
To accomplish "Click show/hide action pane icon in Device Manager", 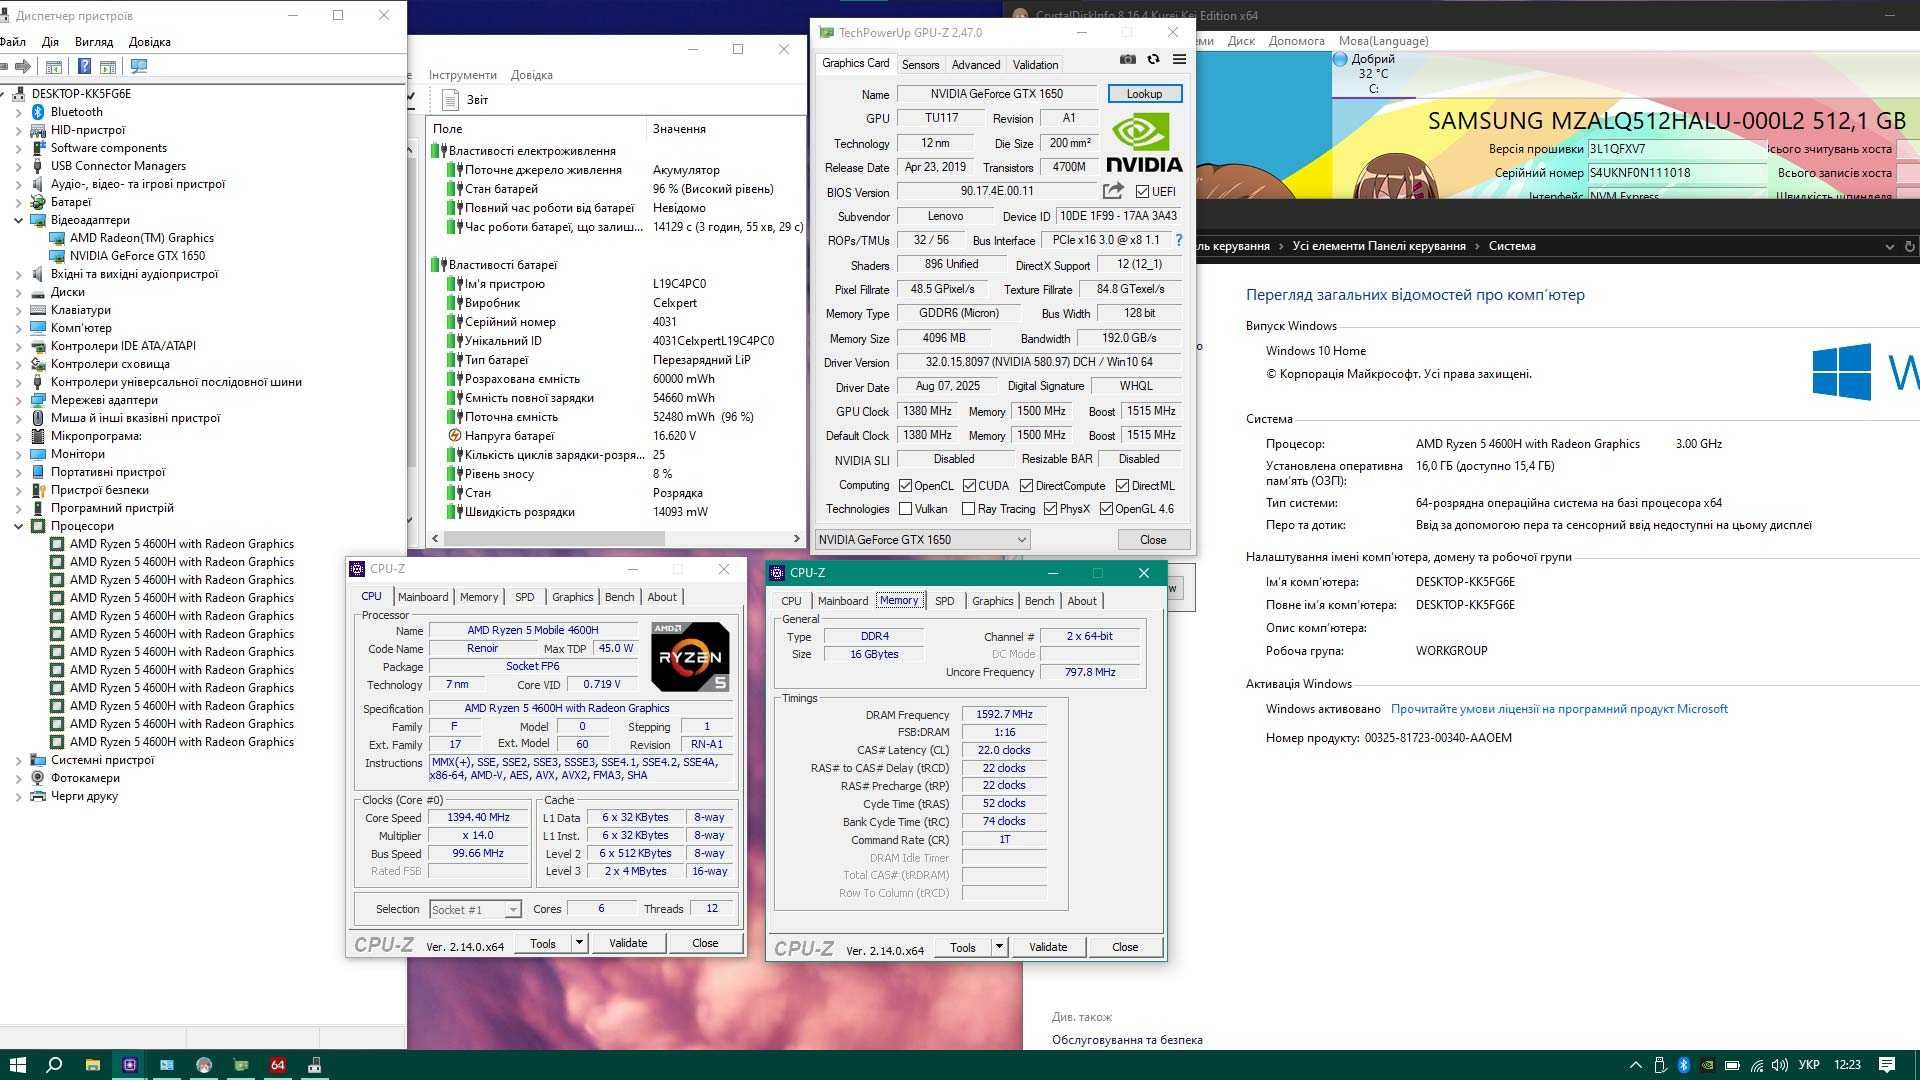I will point(108,66).
